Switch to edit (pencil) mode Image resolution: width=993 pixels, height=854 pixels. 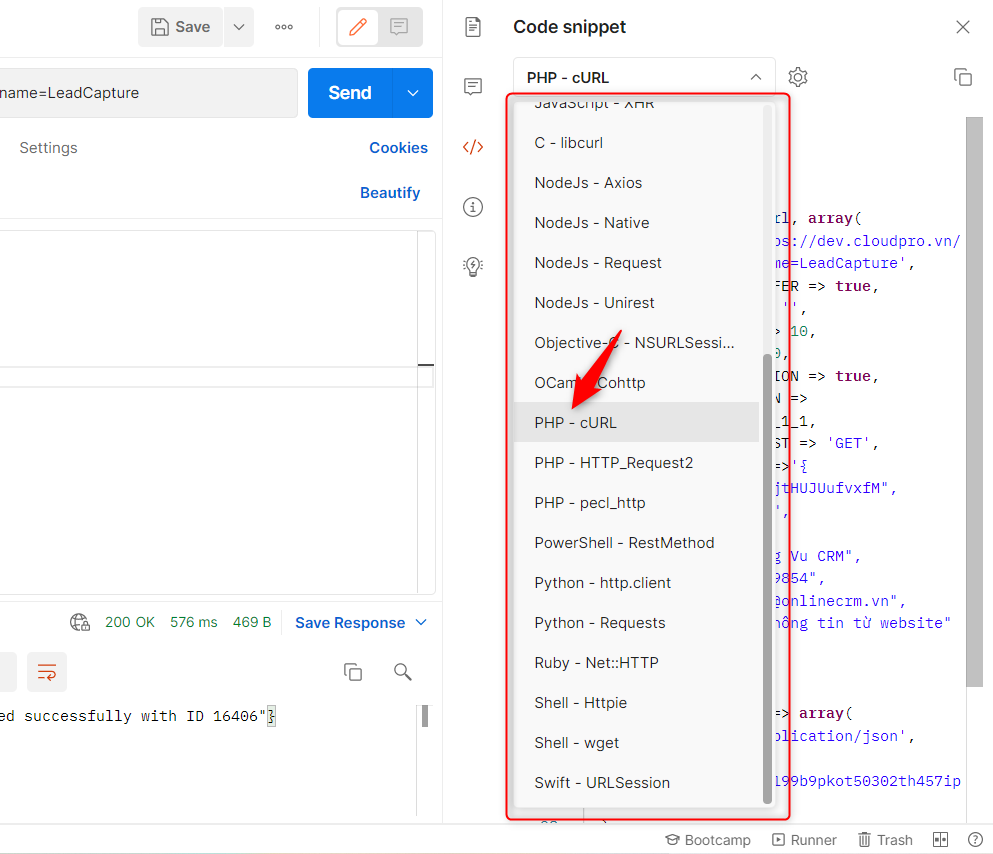pyautogui.click(x=358, y=27)
